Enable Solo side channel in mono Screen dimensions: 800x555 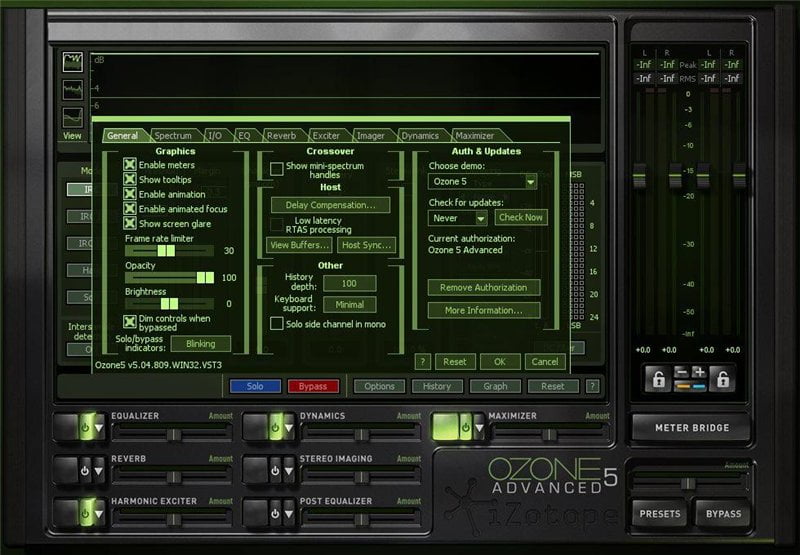(277, 323)
